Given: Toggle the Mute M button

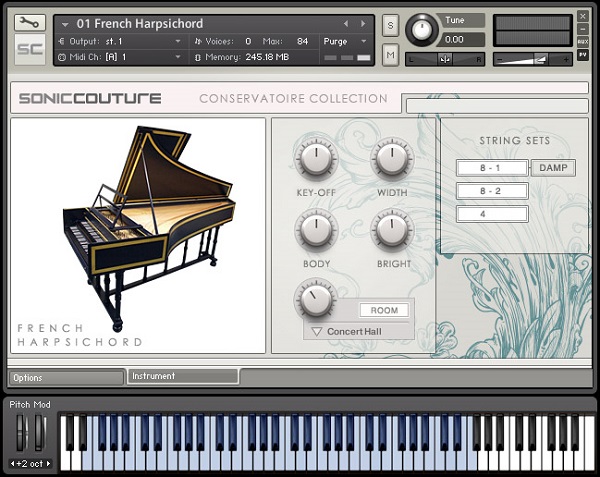Looking at the screenshot, I should [390, 55].
